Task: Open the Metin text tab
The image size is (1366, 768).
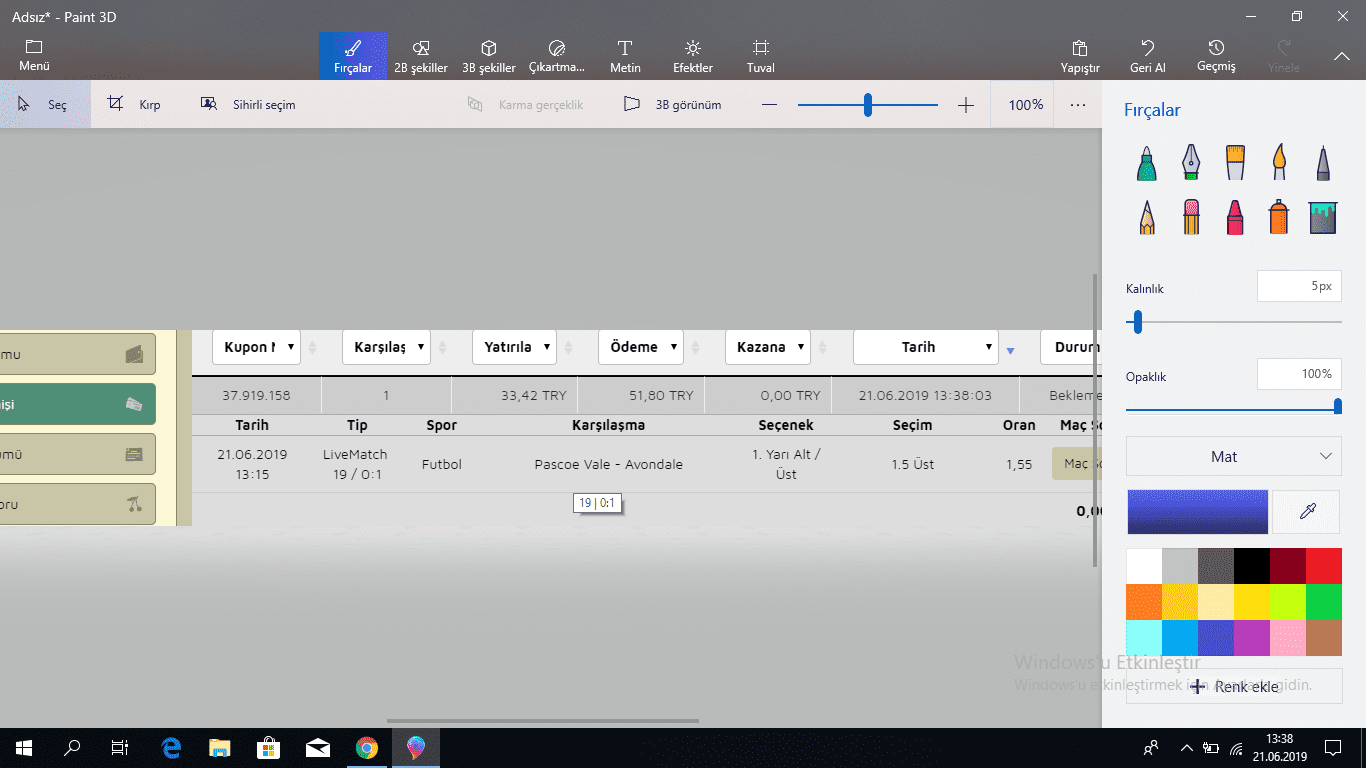Action: [x=625, y=56]
